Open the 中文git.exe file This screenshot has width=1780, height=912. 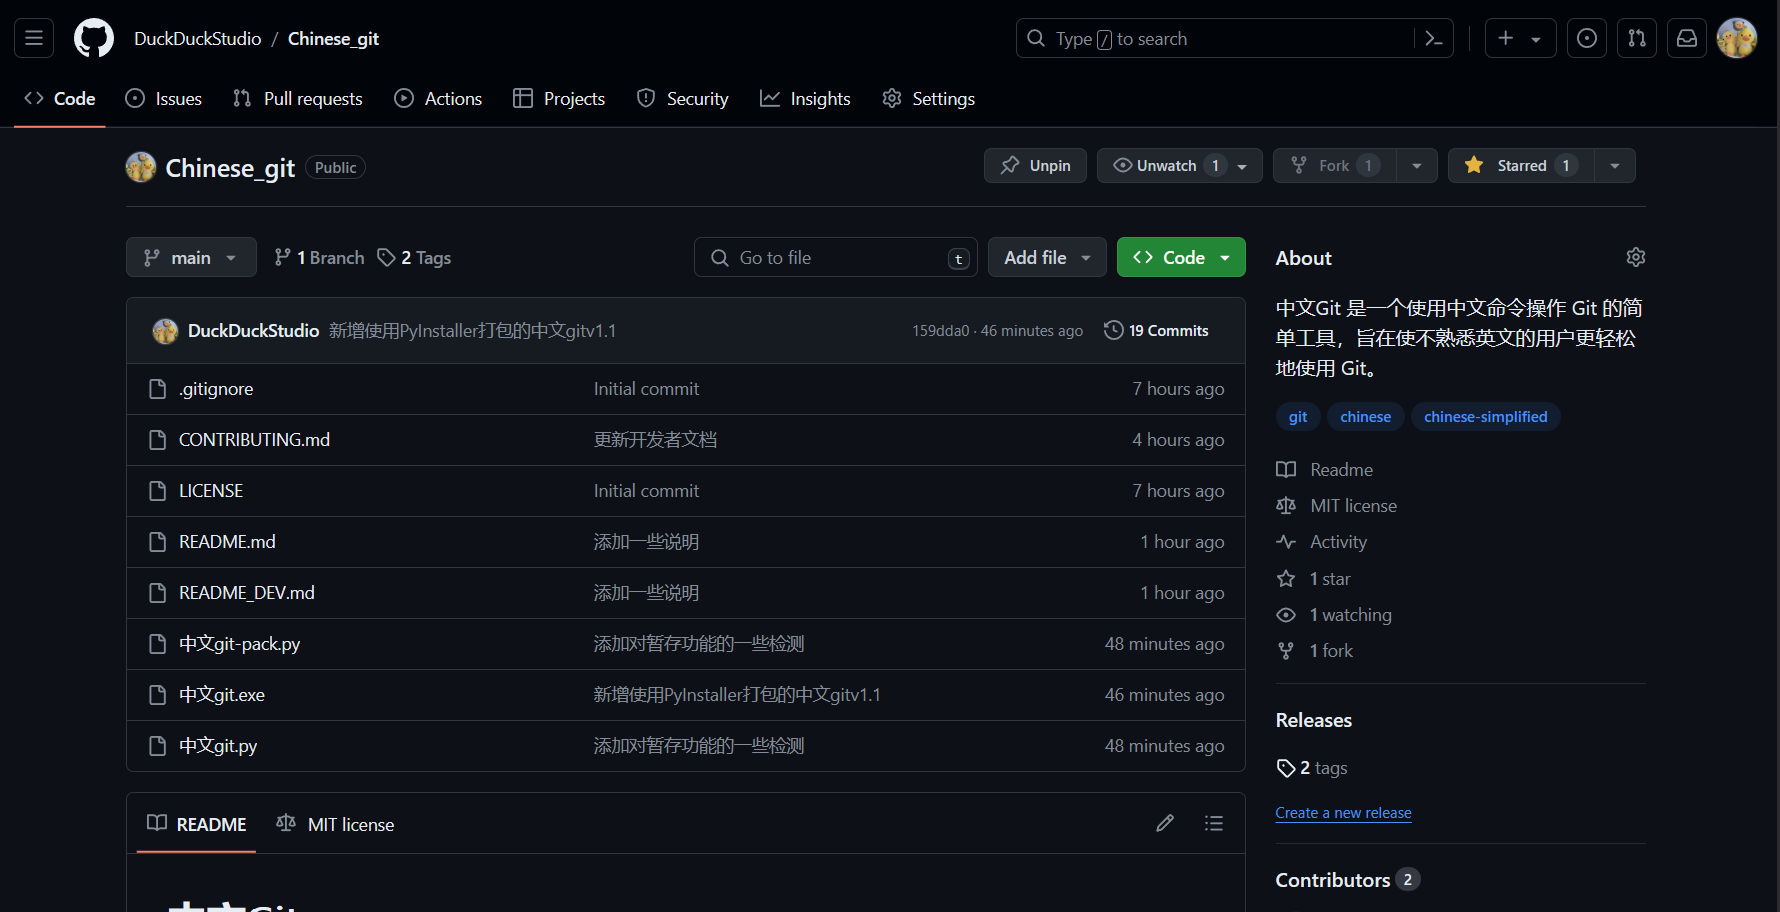[x=222, y=695]
